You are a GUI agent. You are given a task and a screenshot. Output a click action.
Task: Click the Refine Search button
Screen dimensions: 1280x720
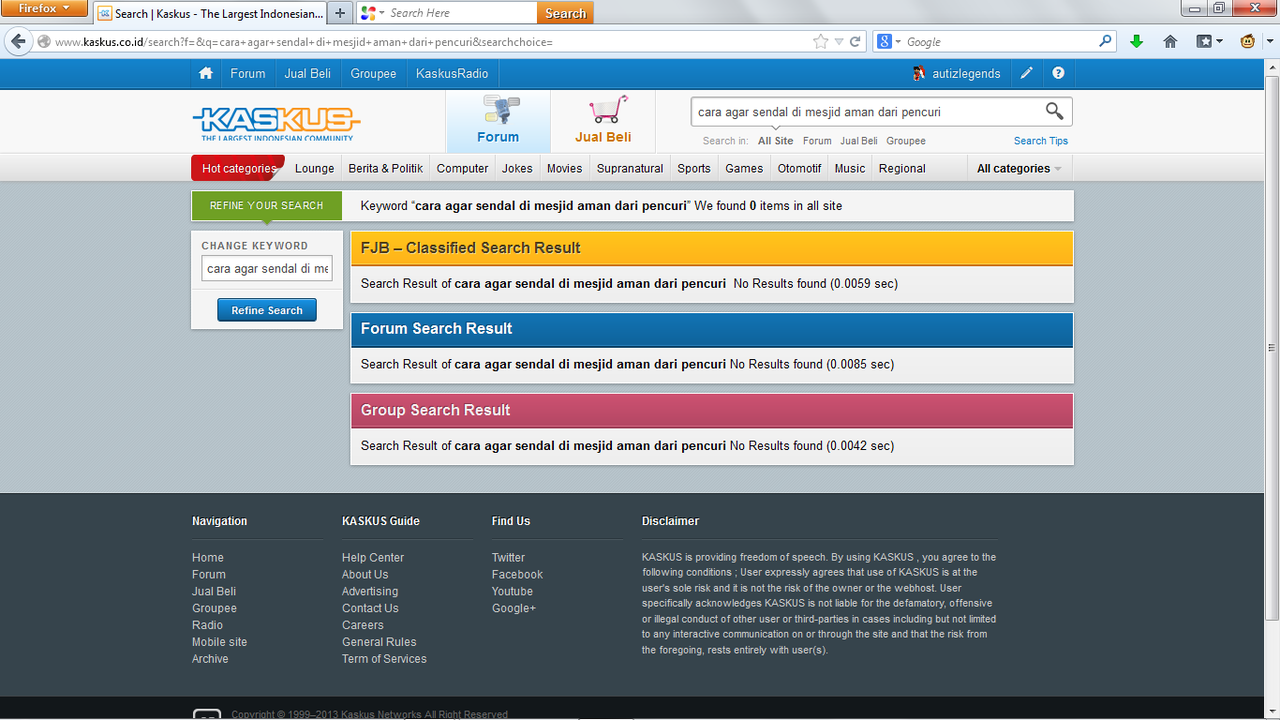[x=267, y=310]
